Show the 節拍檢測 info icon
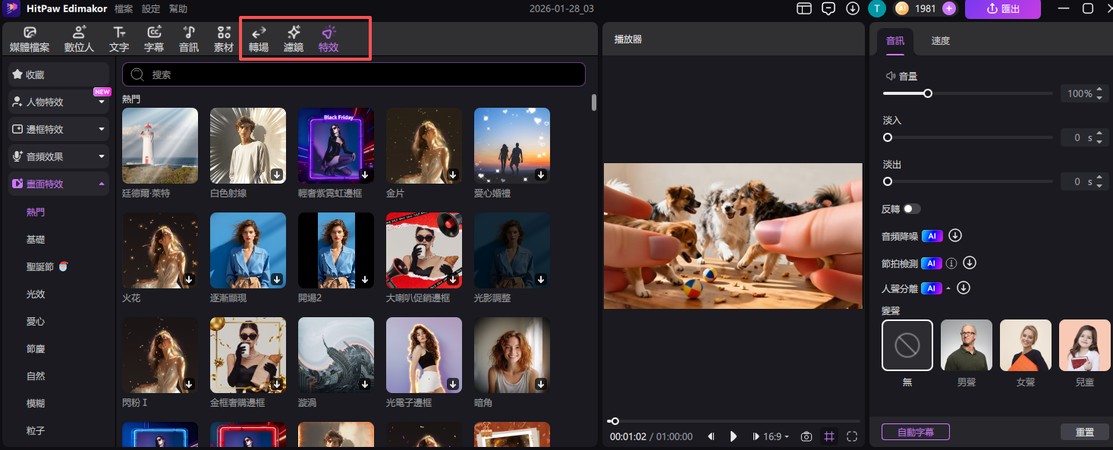The width and height of the screenshot is (1113, 450). pyautogui.click(x=951, y=263)
